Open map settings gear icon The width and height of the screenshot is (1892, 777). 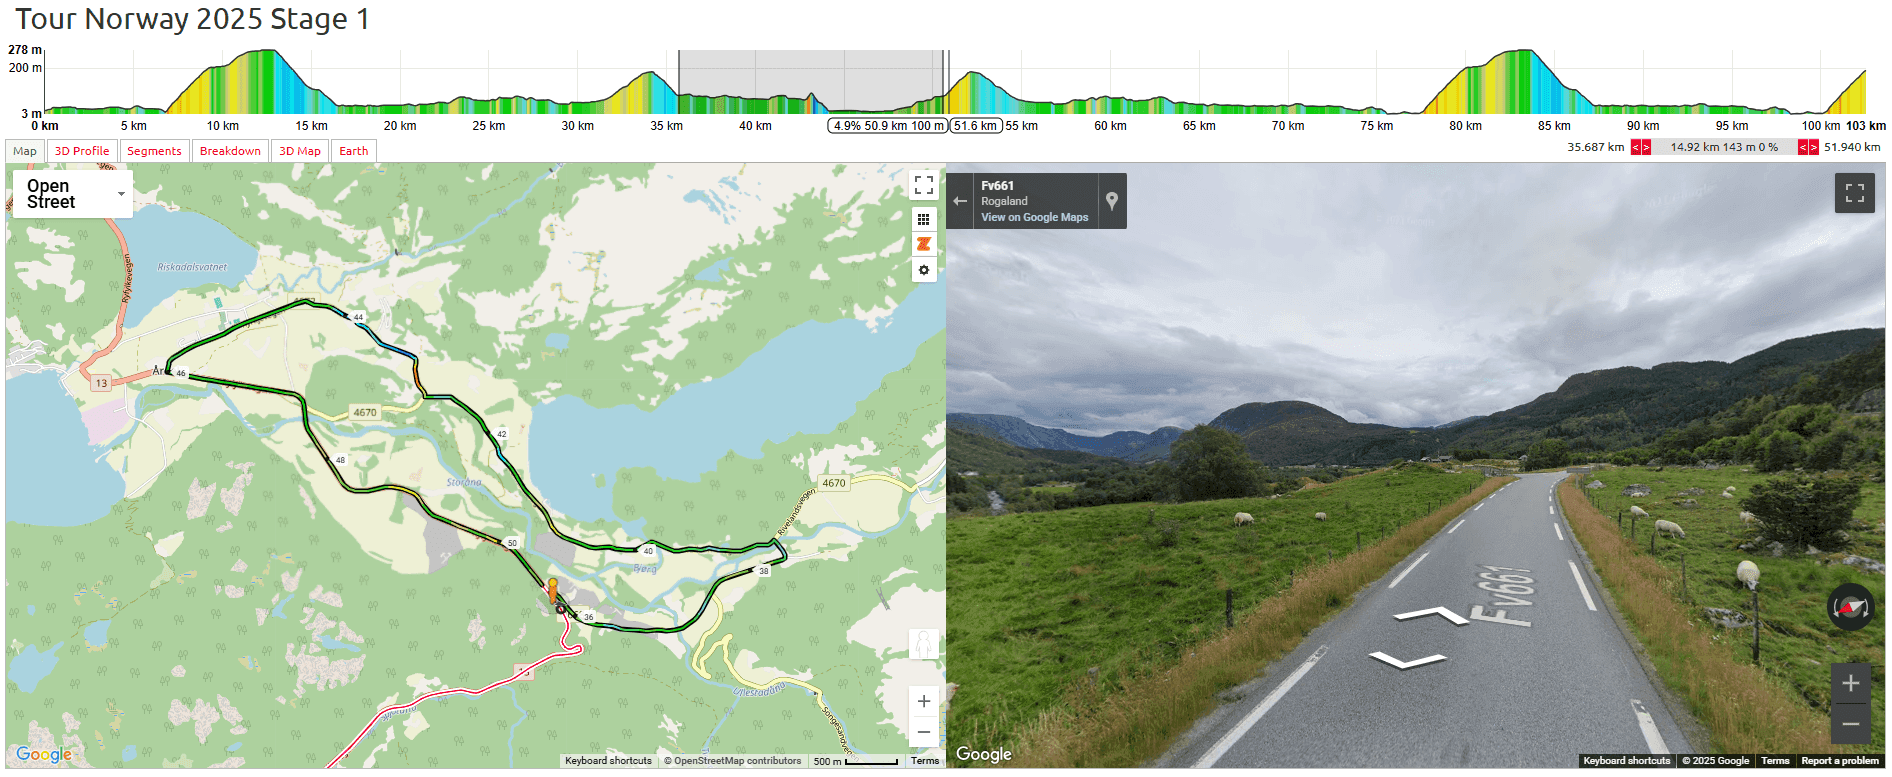(924, 270)
